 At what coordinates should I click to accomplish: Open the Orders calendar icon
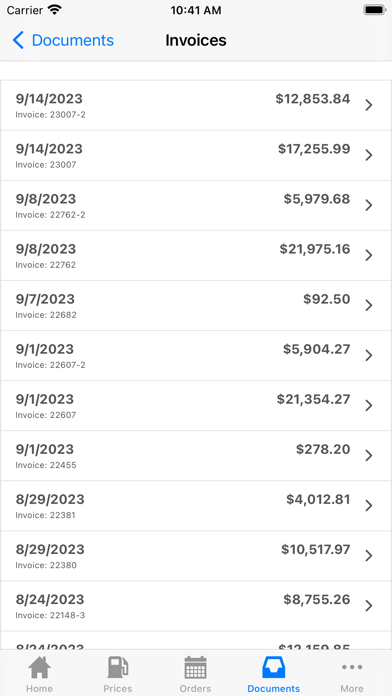(195, 668)
